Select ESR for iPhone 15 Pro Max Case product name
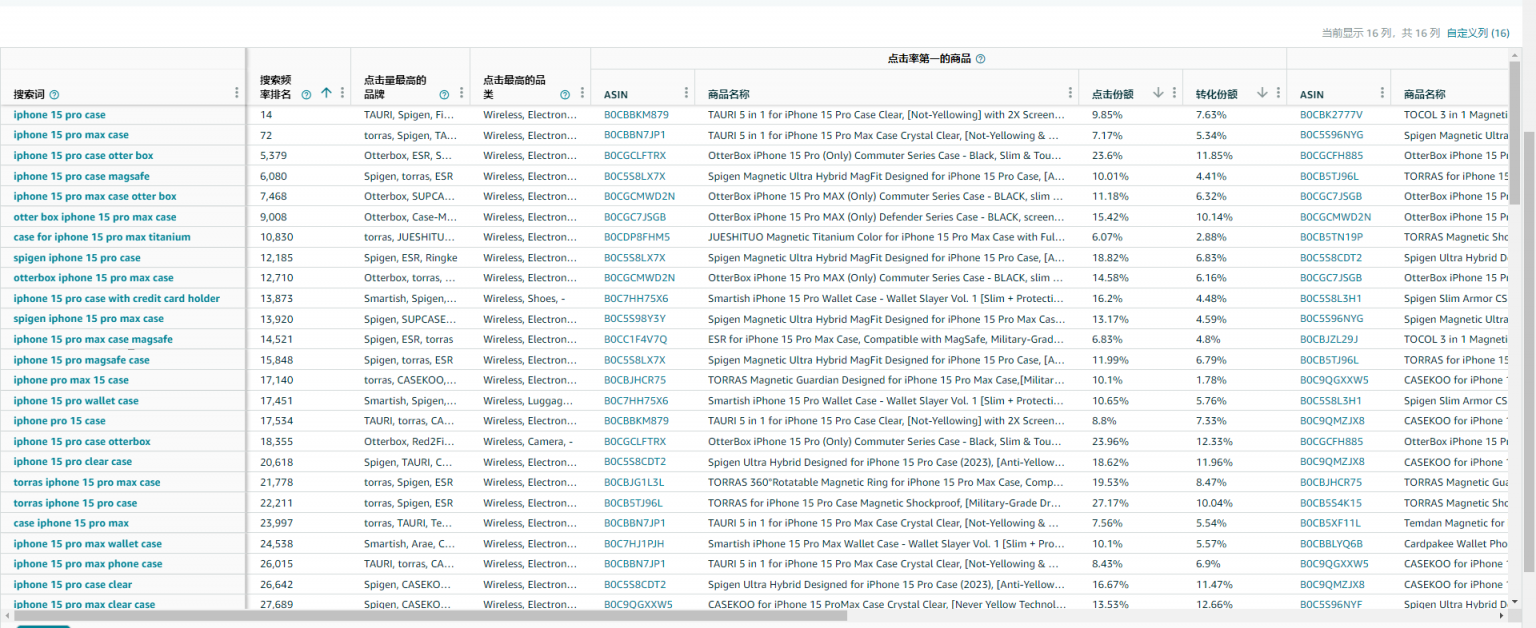Screen dimensions: 1536x628 click(x=886, y=339)
